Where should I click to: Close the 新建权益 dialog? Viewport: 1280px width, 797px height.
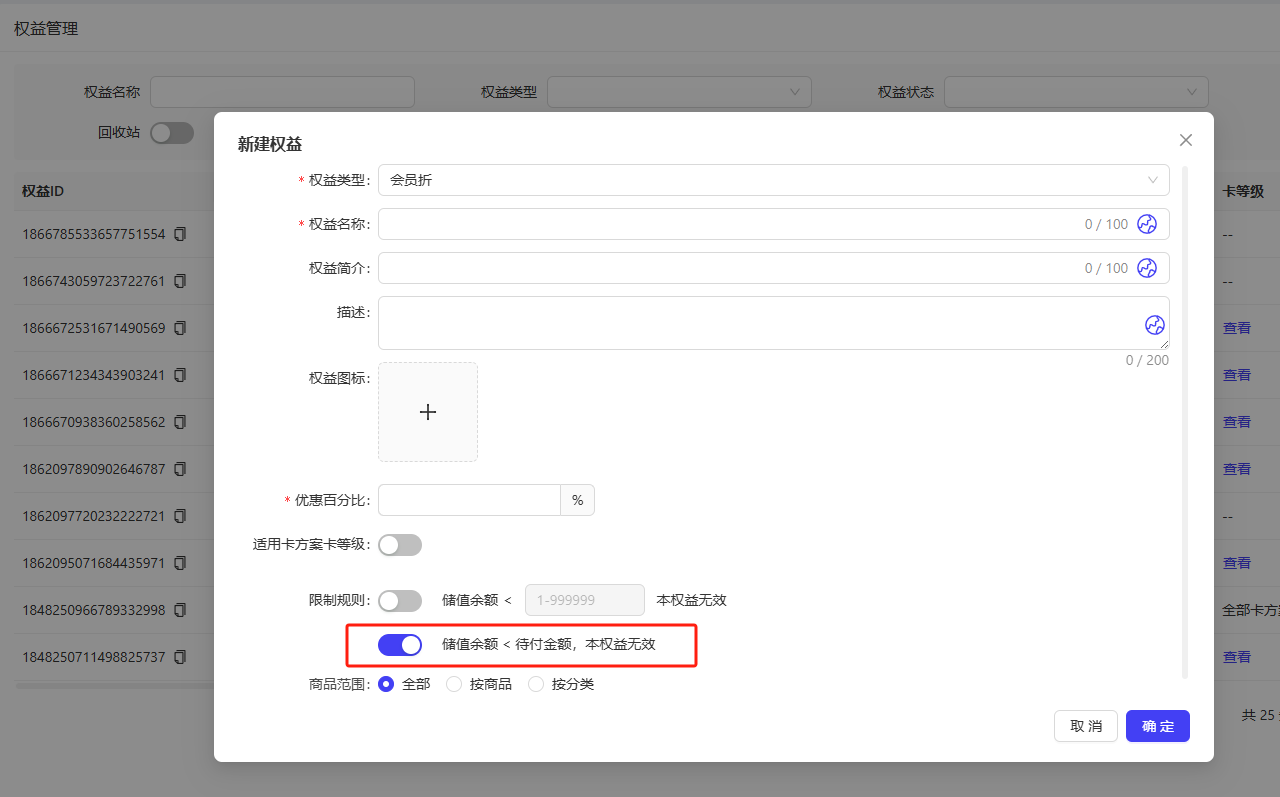pos(1186,140)
